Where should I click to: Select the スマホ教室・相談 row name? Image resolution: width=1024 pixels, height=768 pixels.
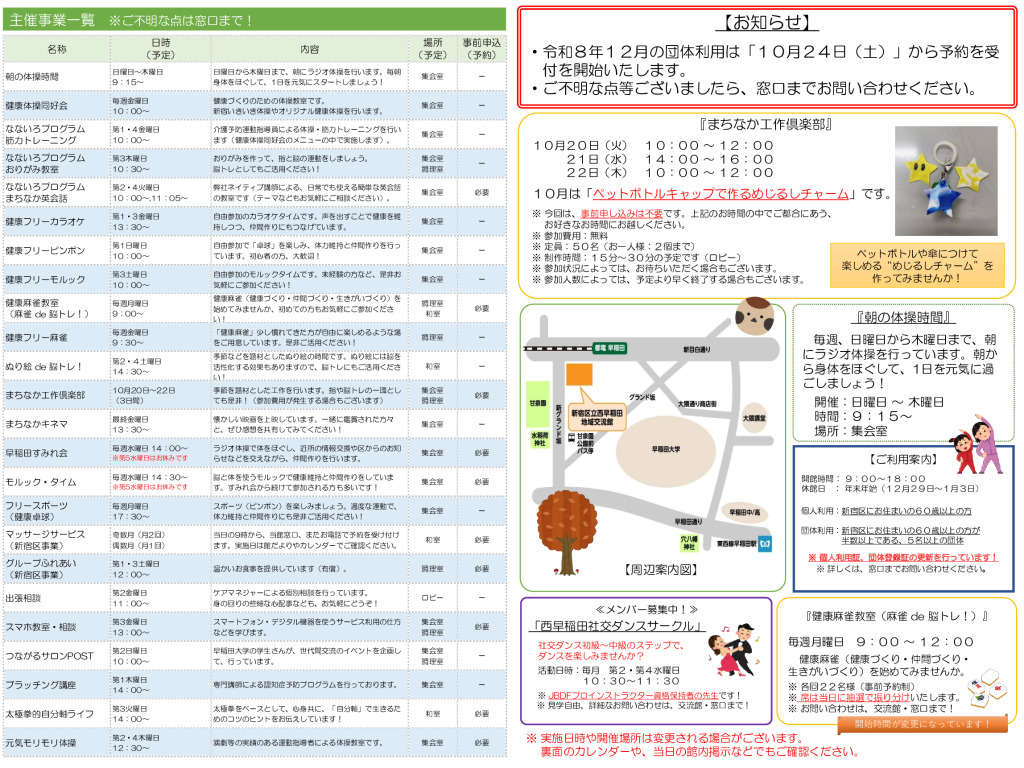pyautogui.click(x=41, y=627)
